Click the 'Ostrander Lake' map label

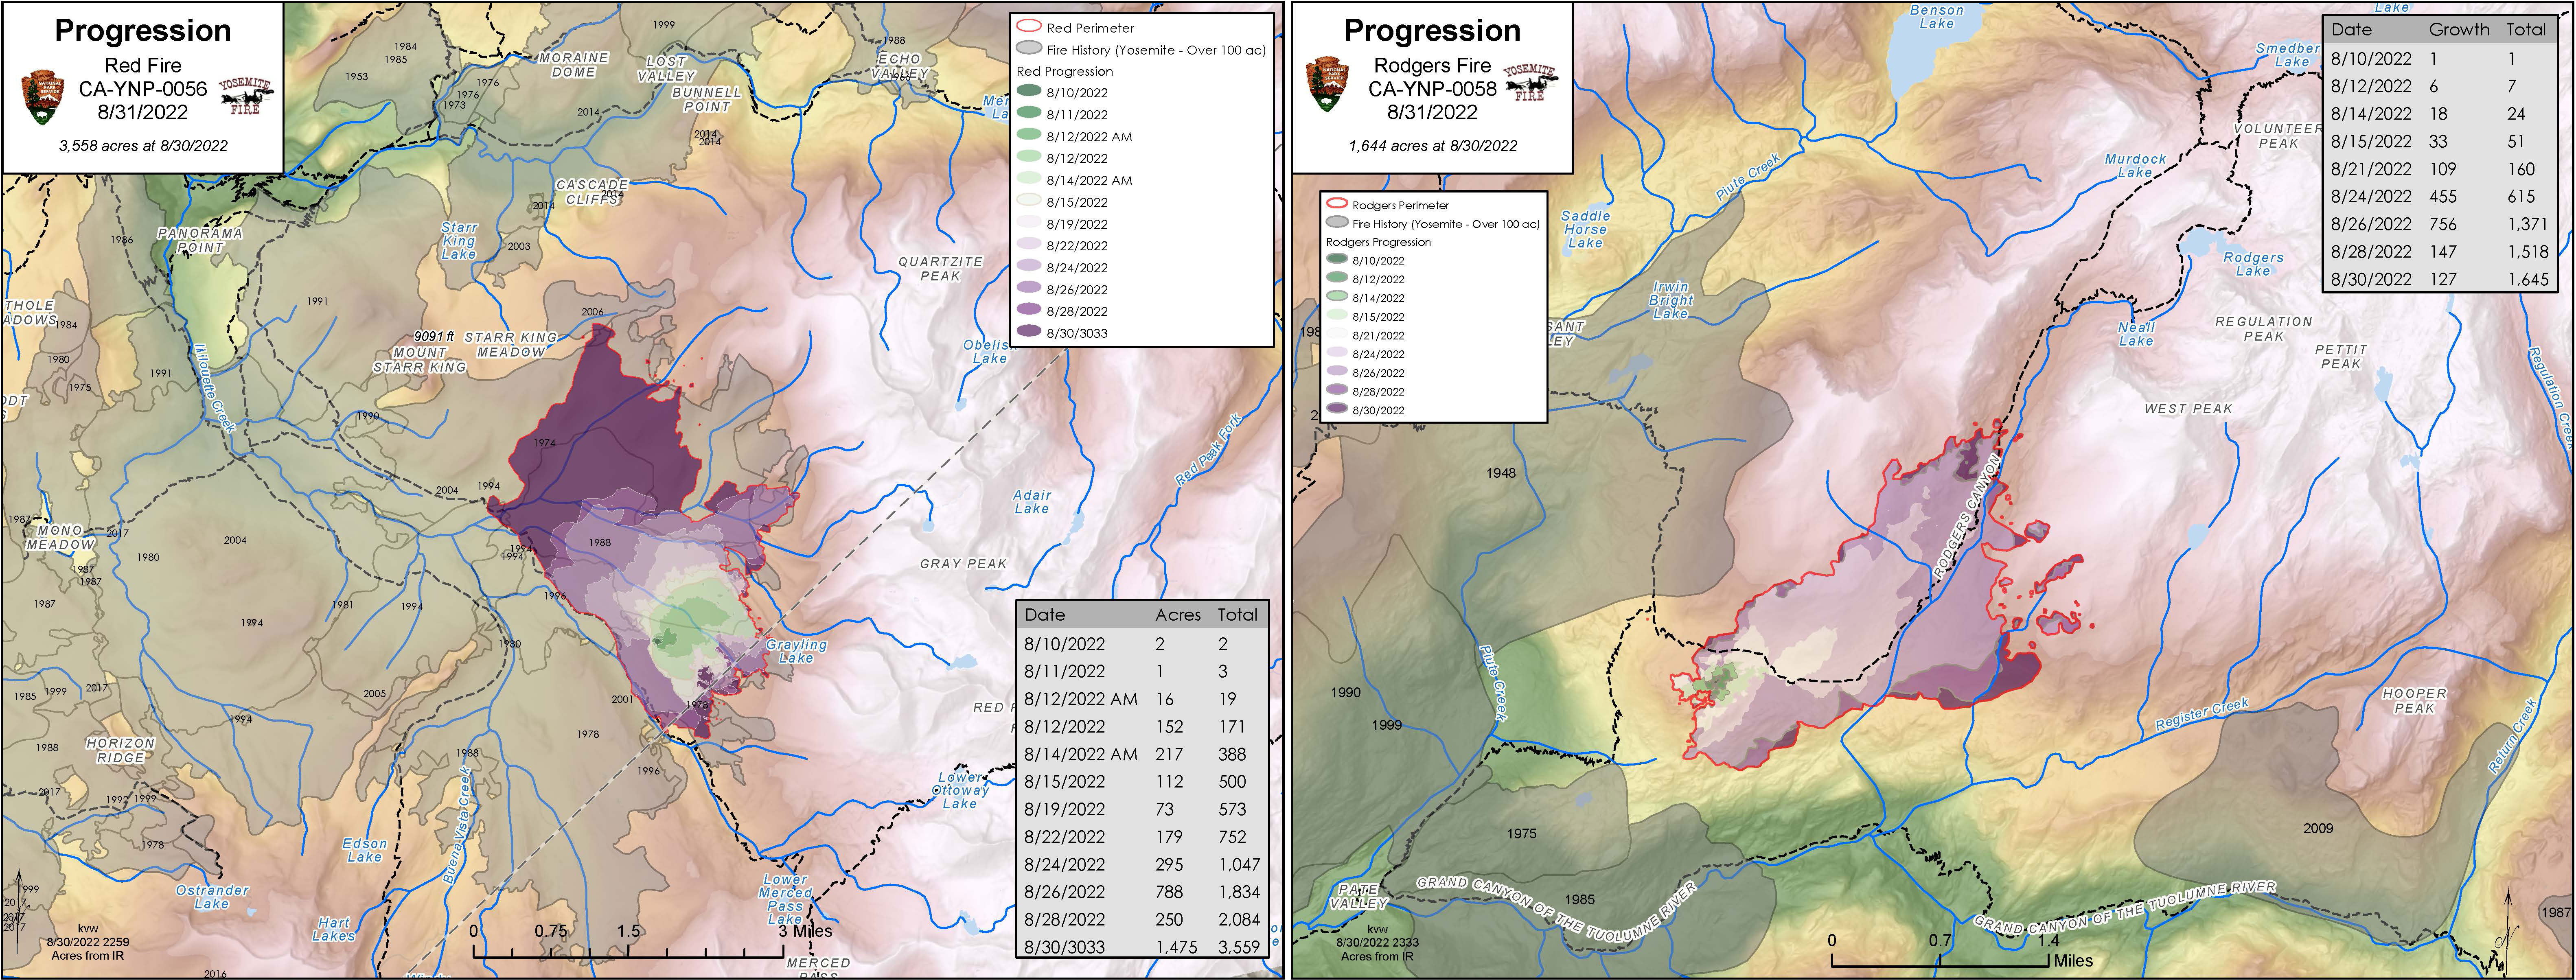(x=212, y=897)
